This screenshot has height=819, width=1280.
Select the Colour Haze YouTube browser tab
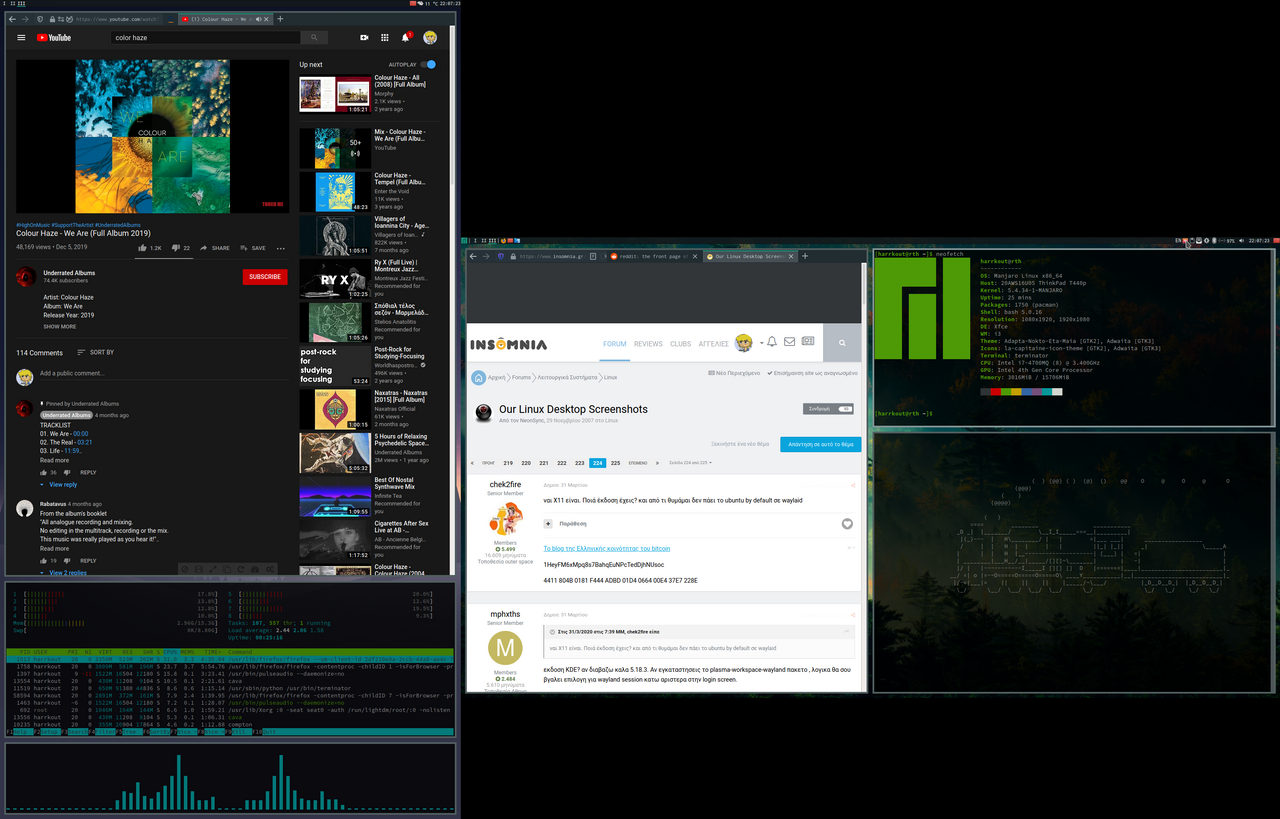point(223,19)
